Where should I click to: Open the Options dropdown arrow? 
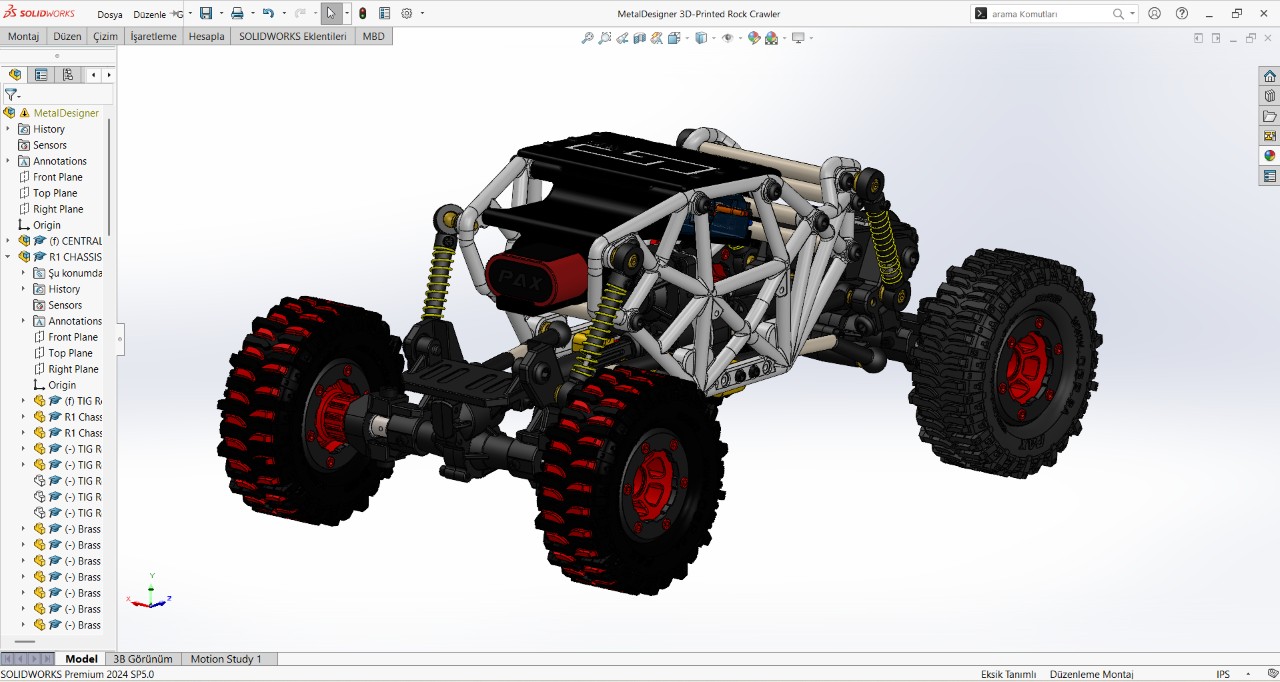pos(422,14)
